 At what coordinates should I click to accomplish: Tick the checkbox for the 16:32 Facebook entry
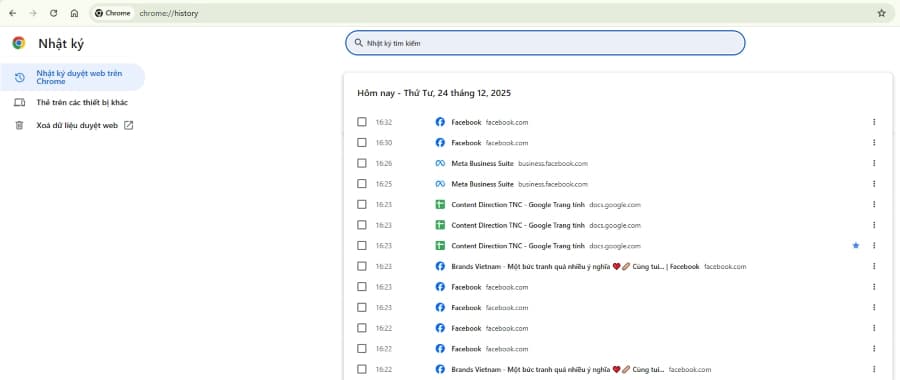(x=362, y=122)
